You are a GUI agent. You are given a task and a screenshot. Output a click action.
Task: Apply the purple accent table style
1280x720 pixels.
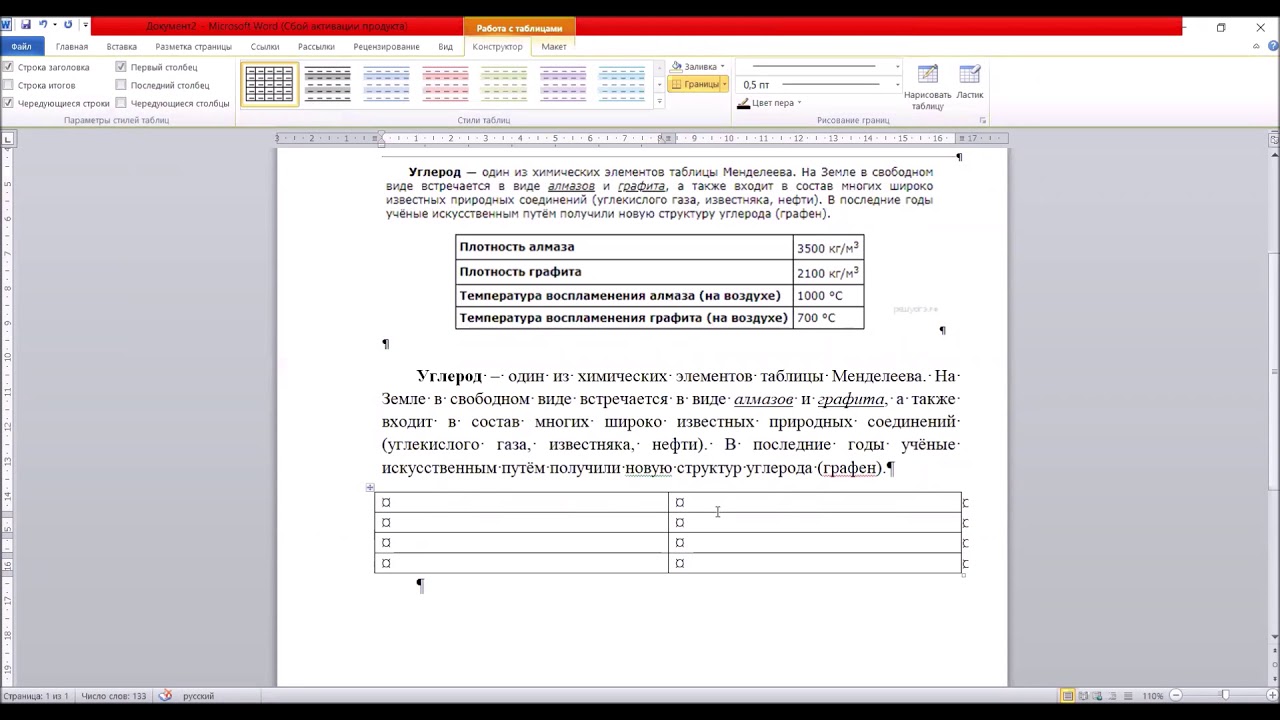pos(564,84)
